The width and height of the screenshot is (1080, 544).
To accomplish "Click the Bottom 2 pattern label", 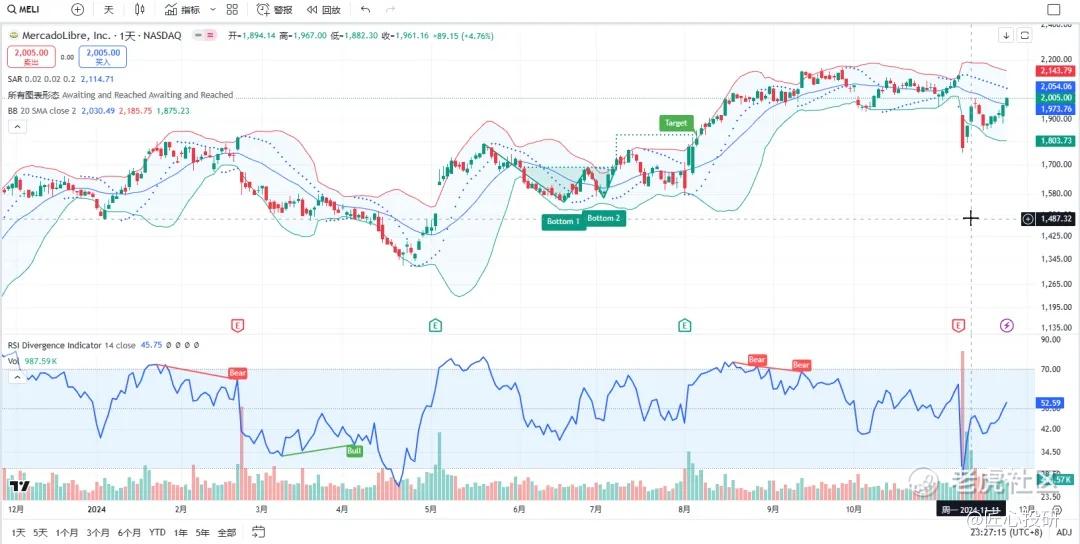I will click(x=603, y=218).
